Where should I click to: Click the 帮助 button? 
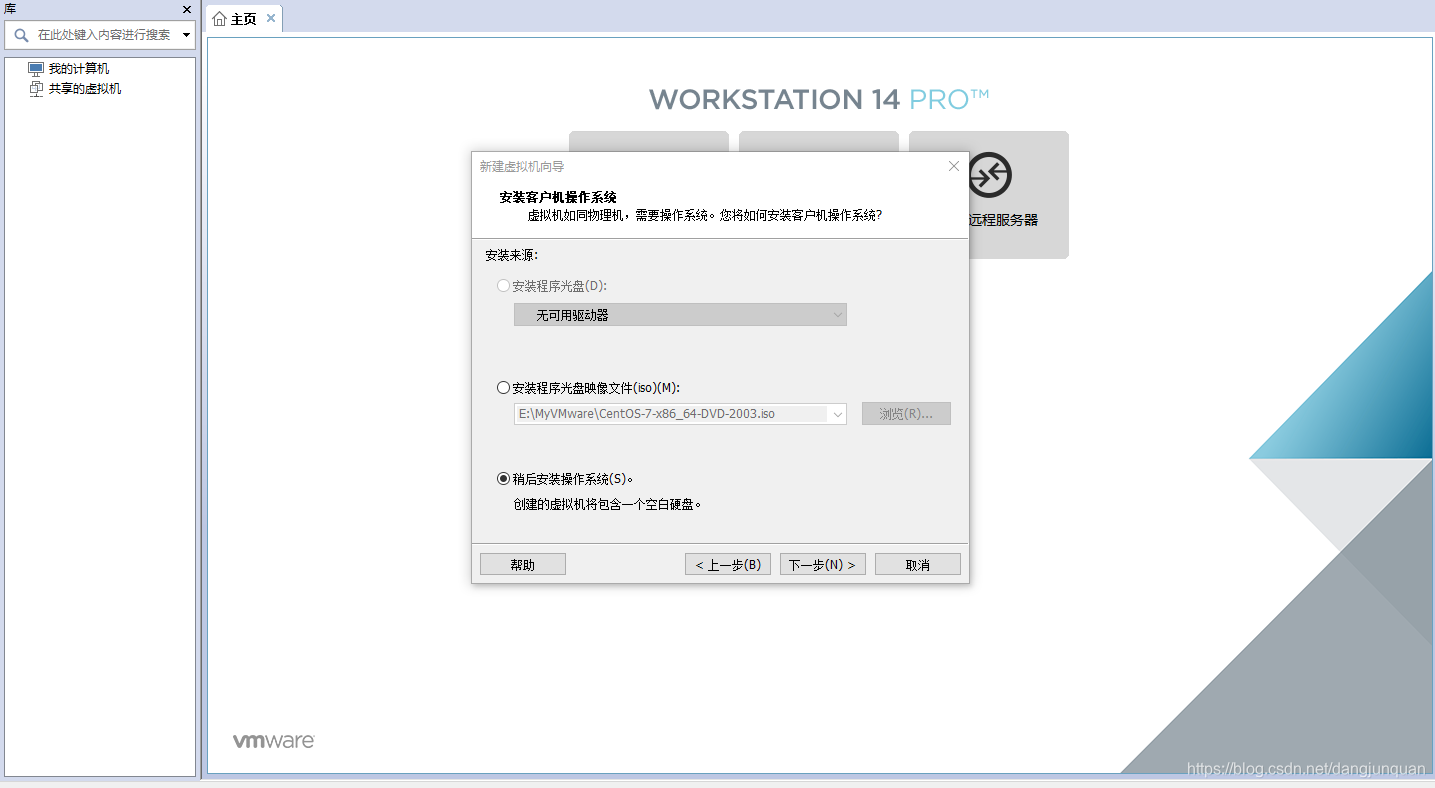(523, 565)
